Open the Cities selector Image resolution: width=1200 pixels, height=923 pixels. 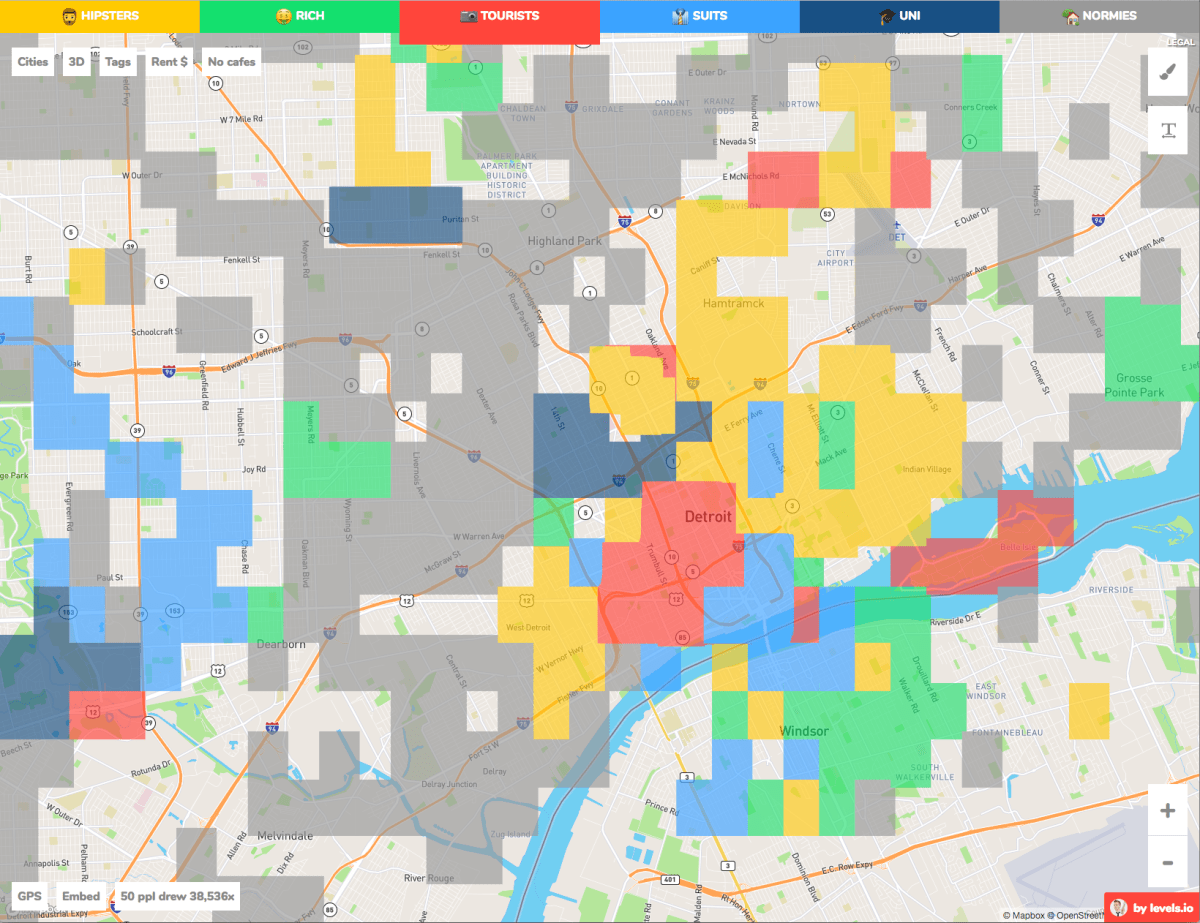coord(33,61)
